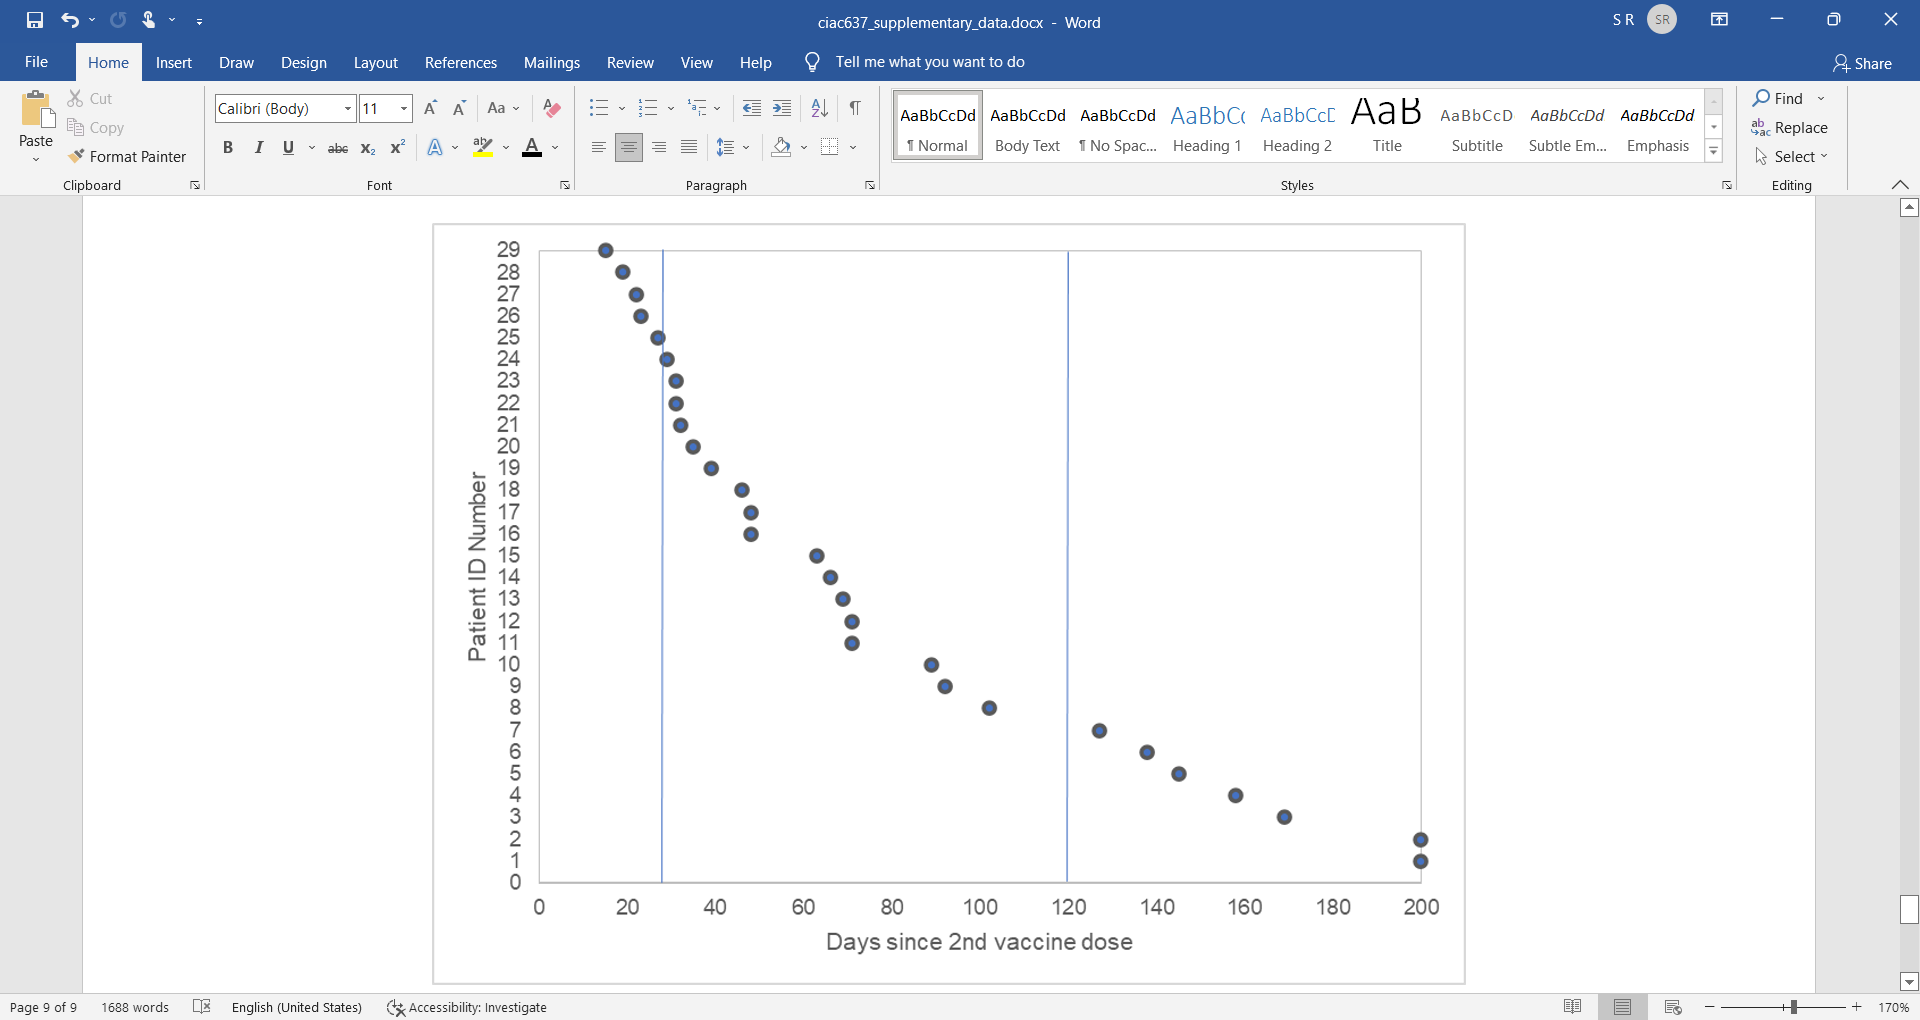Align text right
The image size is (1920, 1020).
659,147
